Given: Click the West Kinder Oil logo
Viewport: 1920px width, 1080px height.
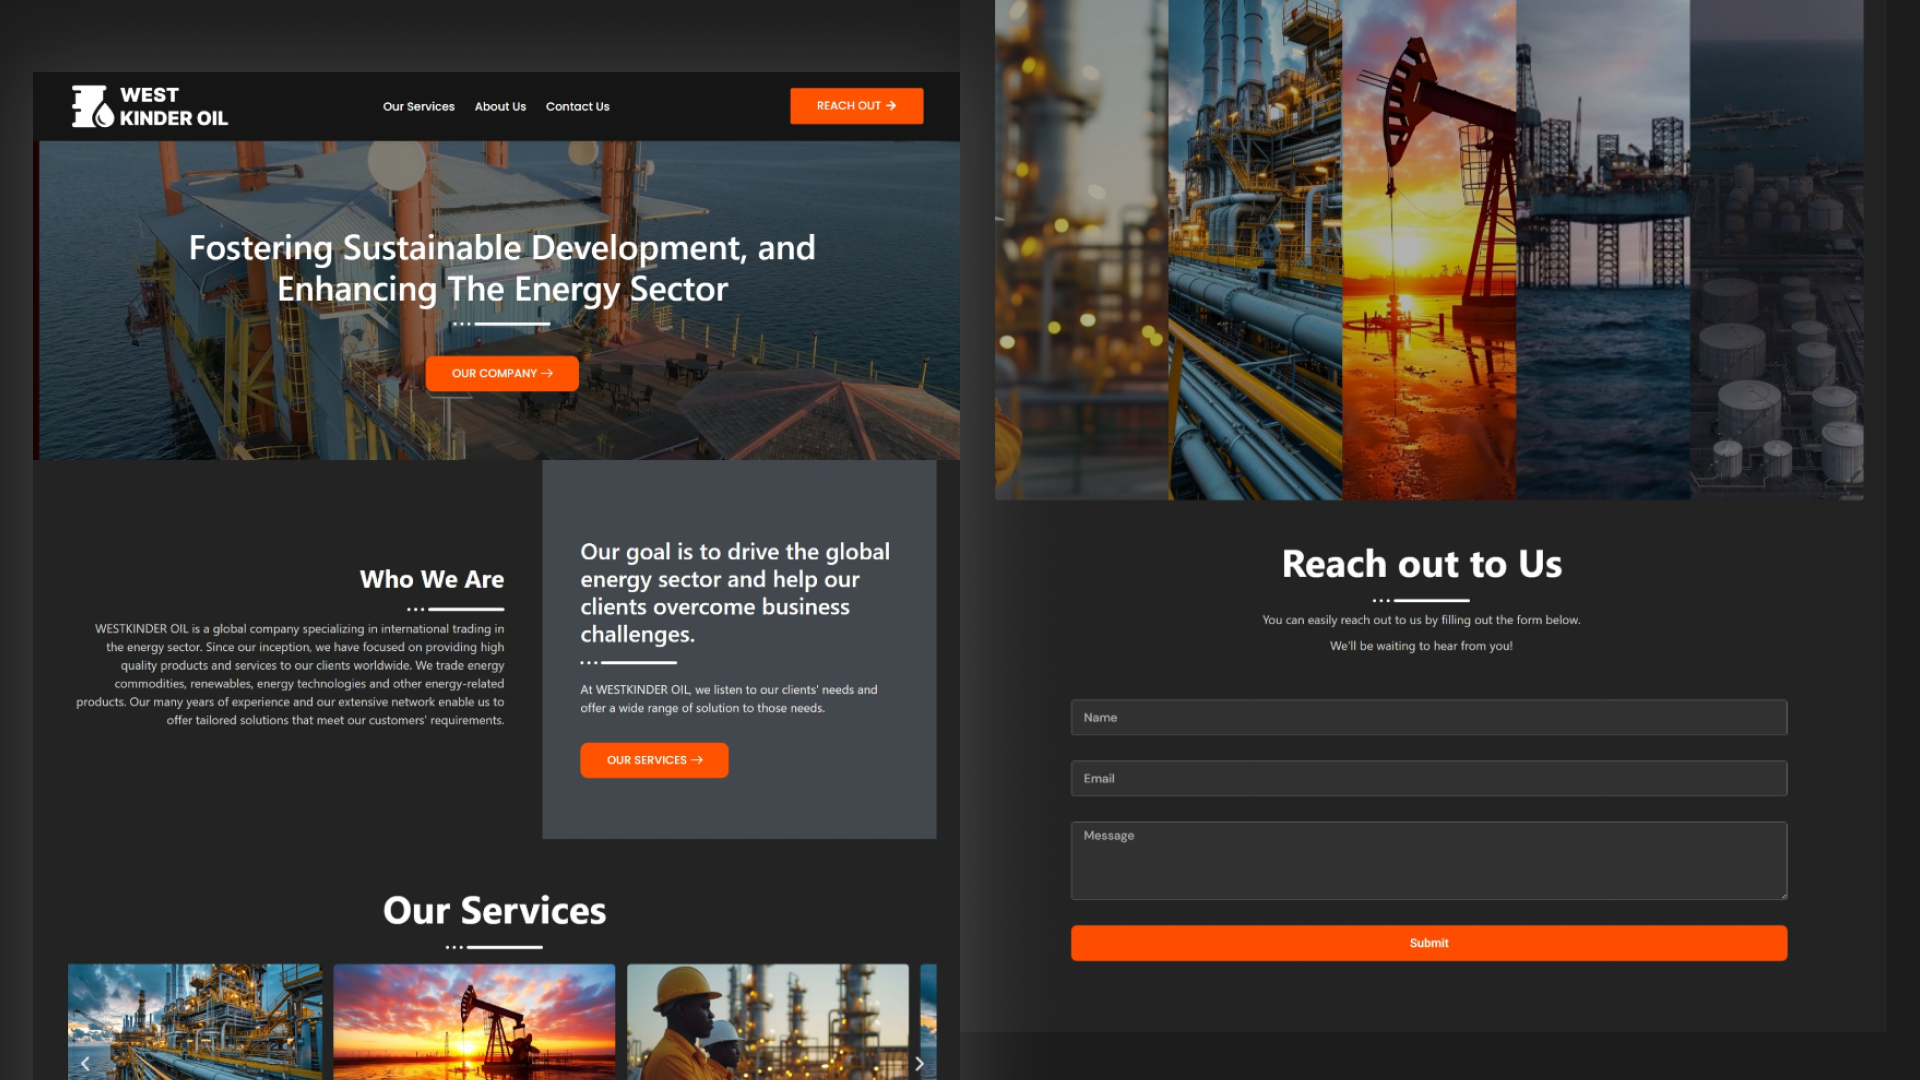Looking at the screenshot, I should pyautogui.click(x=150, y=106).
